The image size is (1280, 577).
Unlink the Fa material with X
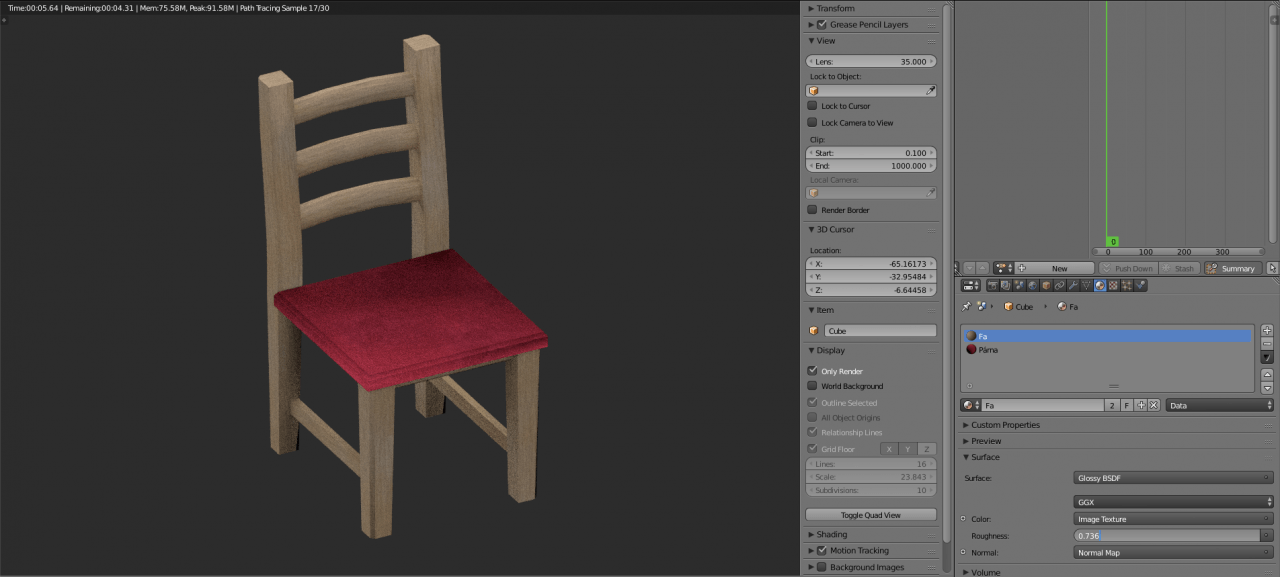click(x=1153, y=405)
